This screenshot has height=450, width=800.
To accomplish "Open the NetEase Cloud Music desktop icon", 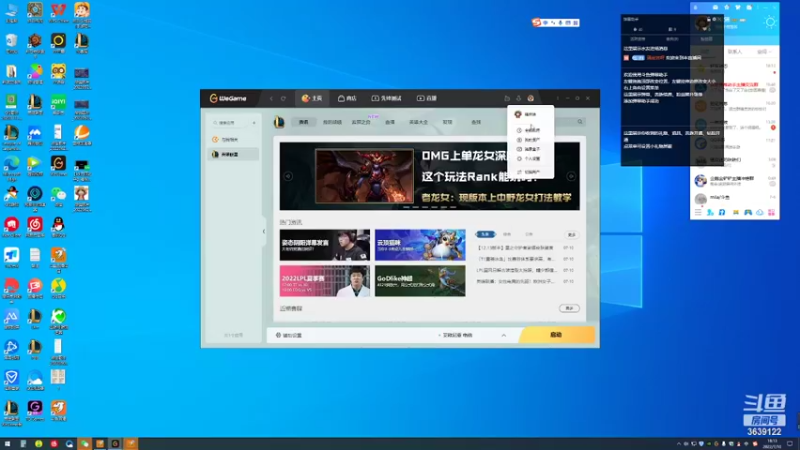I will pos(35,227).
